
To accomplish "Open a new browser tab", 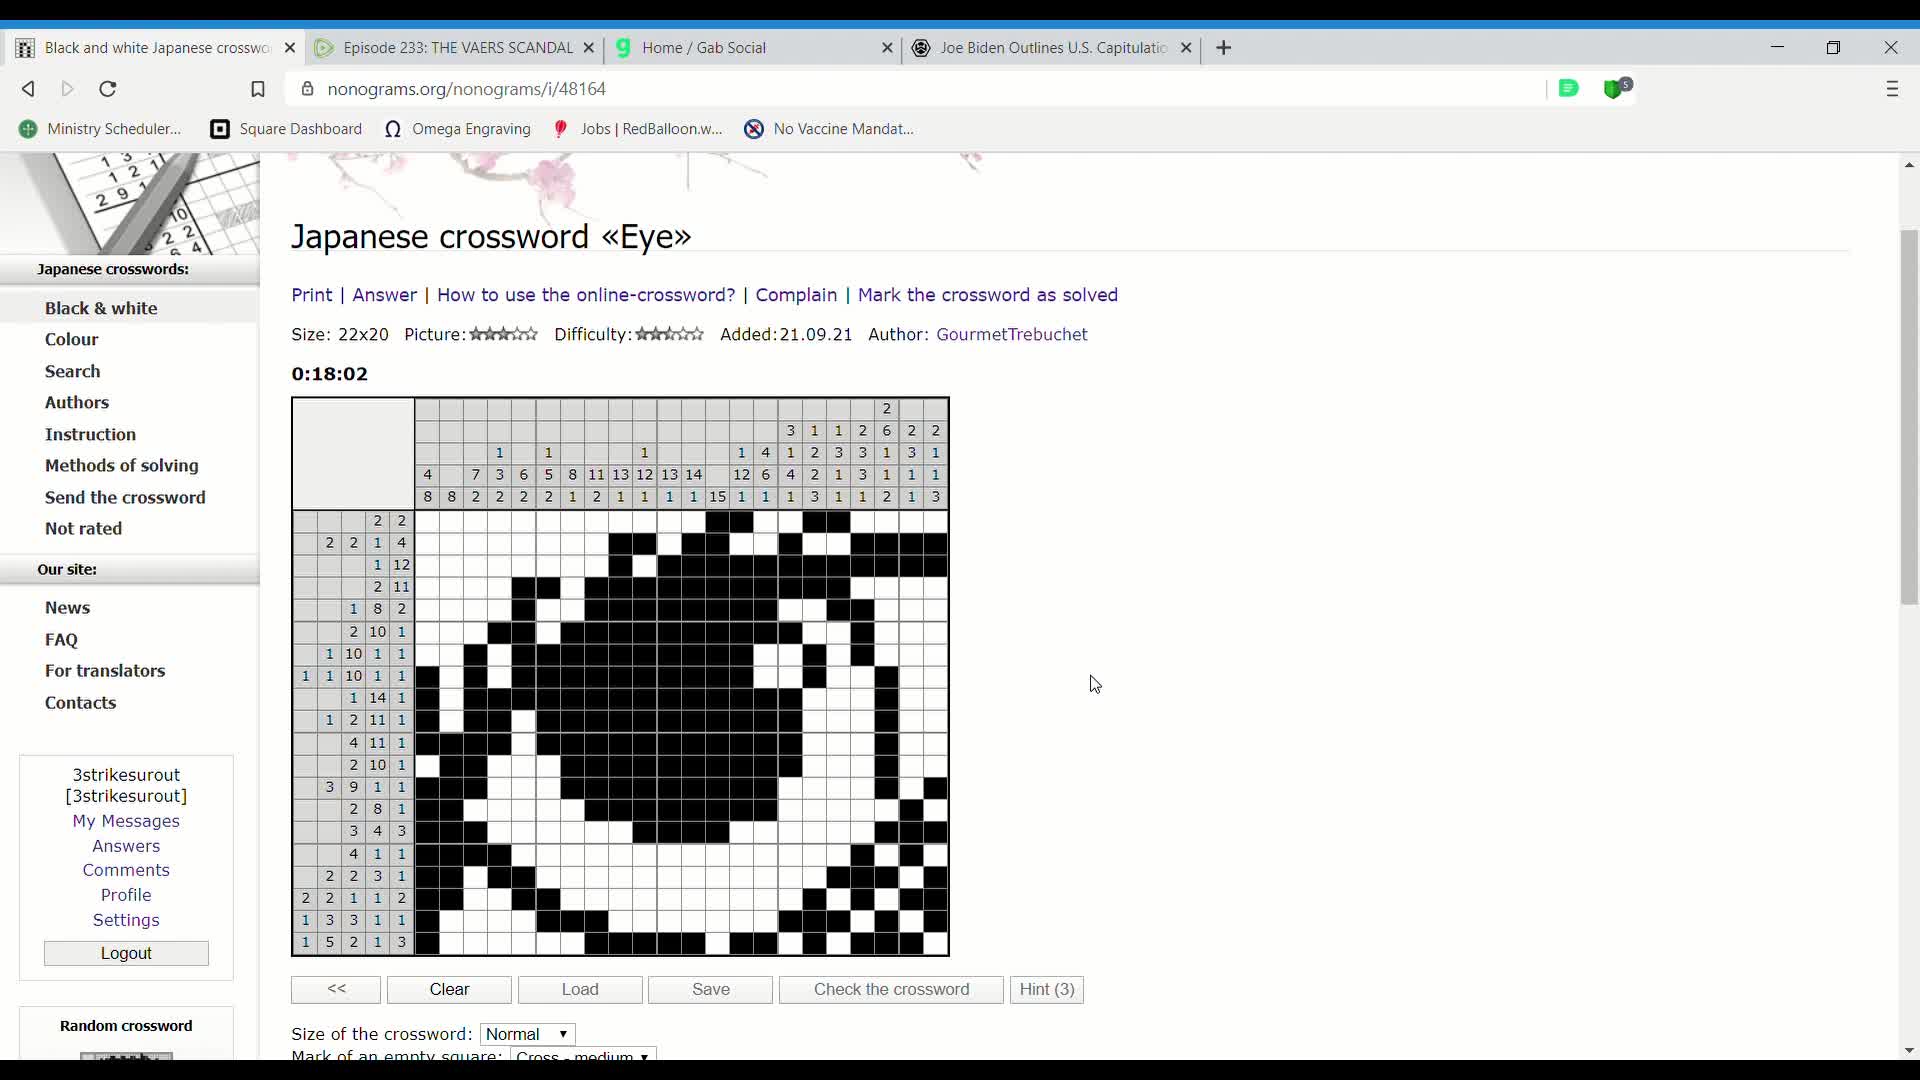I will pyautogui.click(x=1225, y=48).
